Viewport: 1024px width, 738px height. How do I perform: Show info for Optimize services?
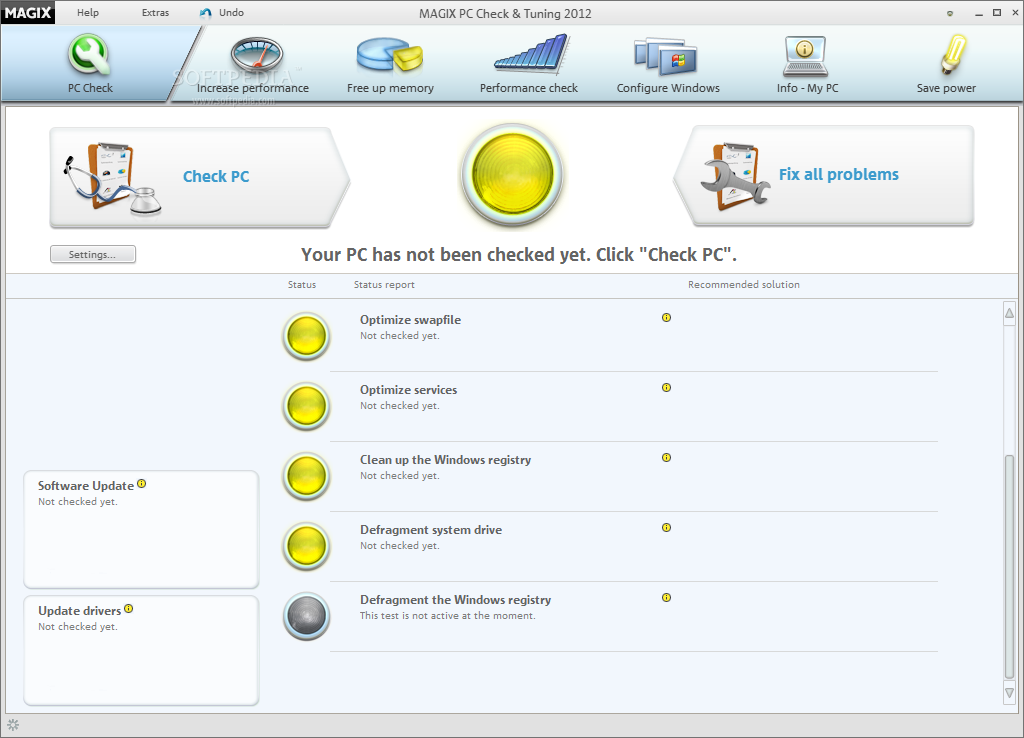click(x=666, y=387)
